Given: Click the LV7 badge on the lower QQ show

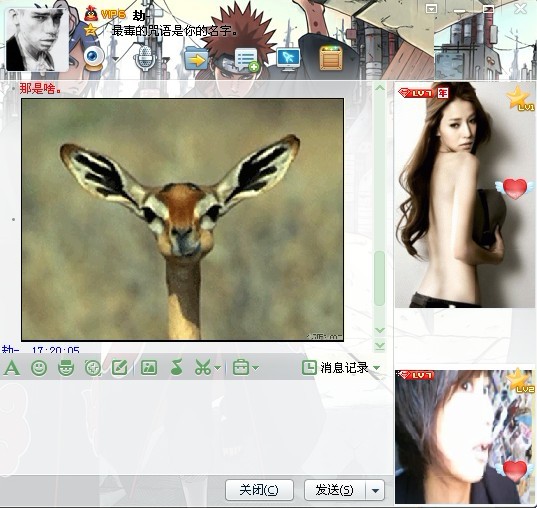Looking at the screenshot, I should click(416, 375).
